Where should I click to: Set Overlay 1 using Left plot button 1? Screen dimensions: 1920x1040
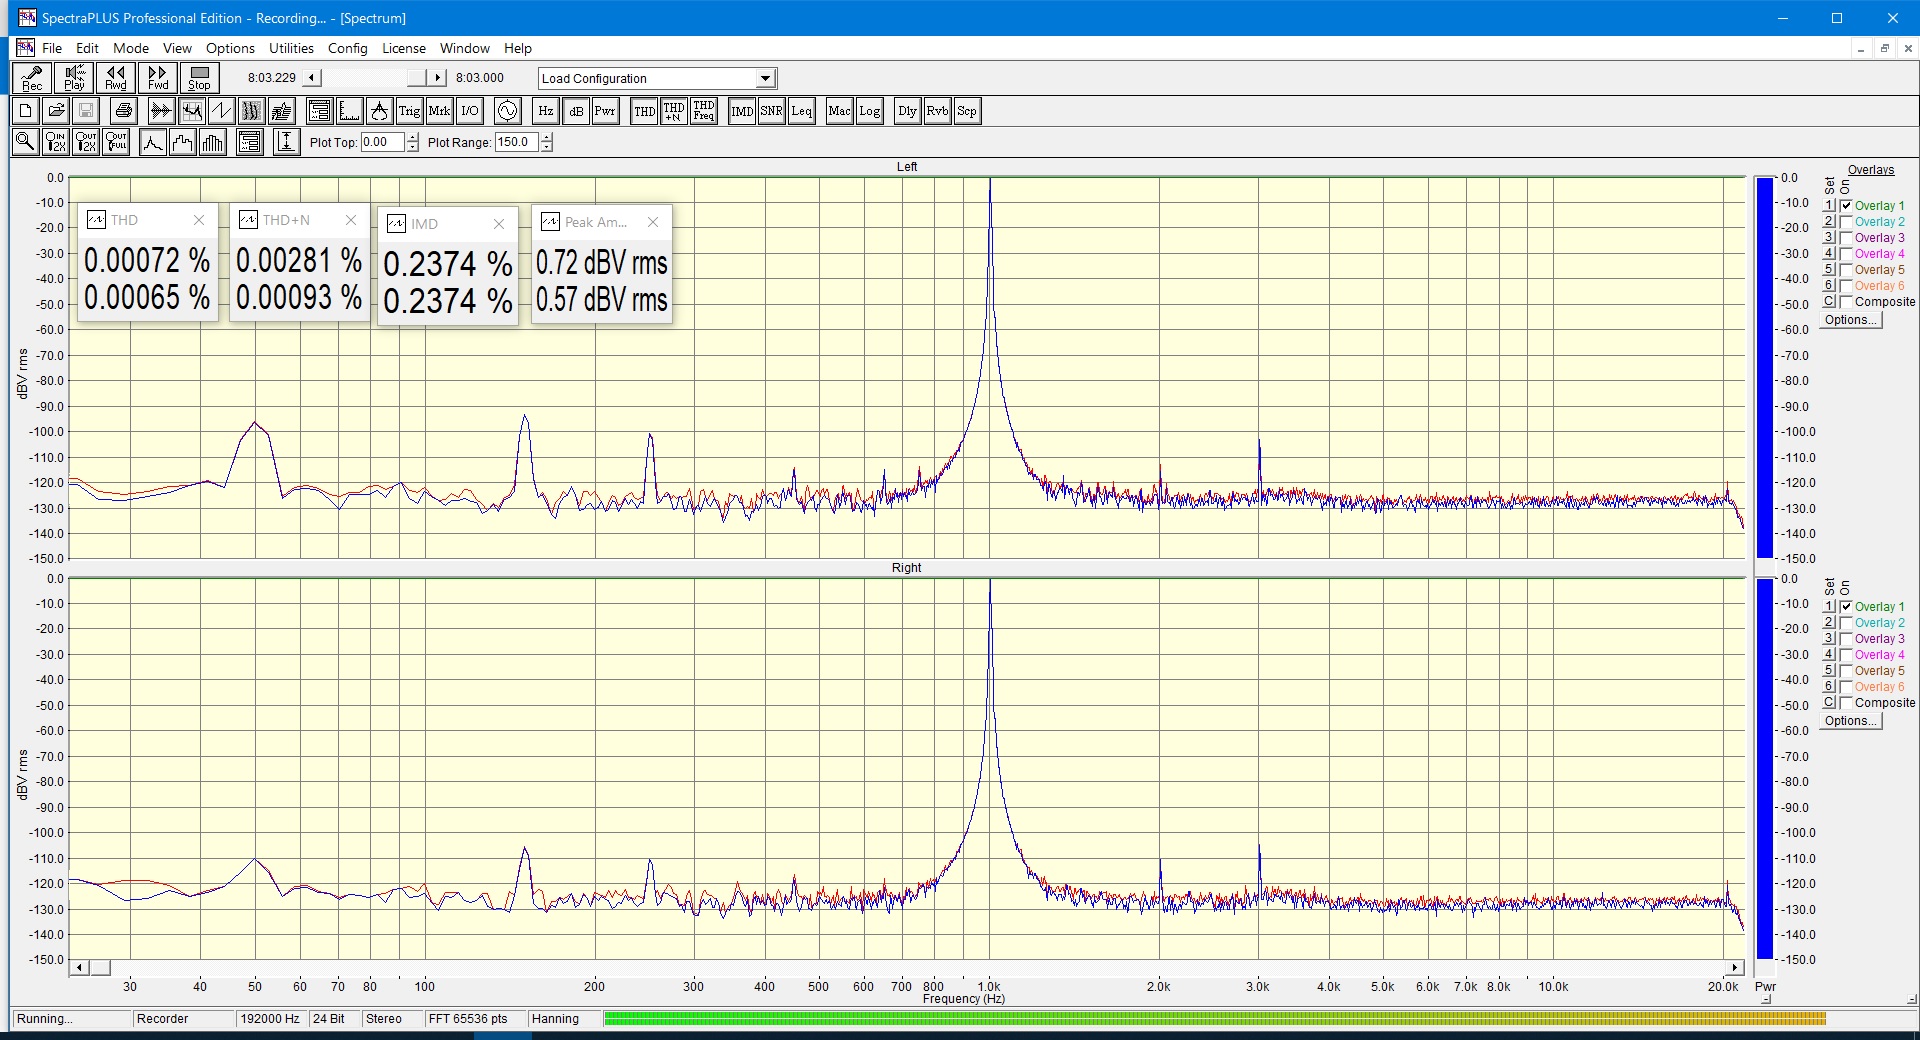(1829, 206)
